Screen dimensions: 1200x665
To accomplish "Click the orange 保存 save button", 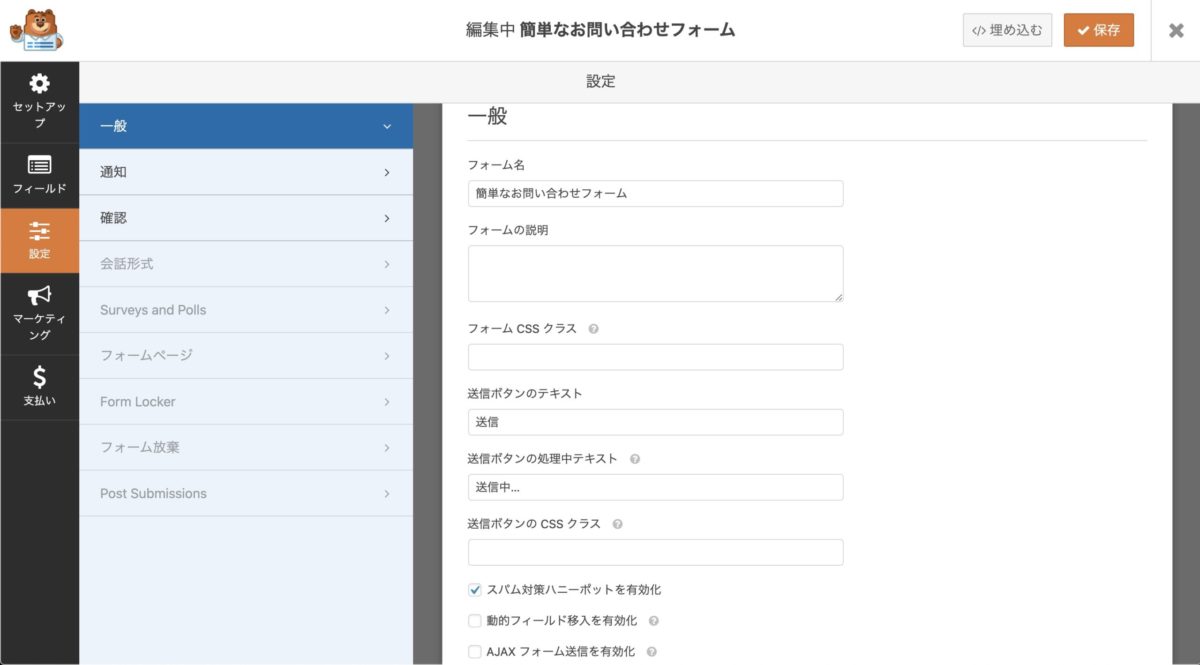I will tap(1099, 30).
